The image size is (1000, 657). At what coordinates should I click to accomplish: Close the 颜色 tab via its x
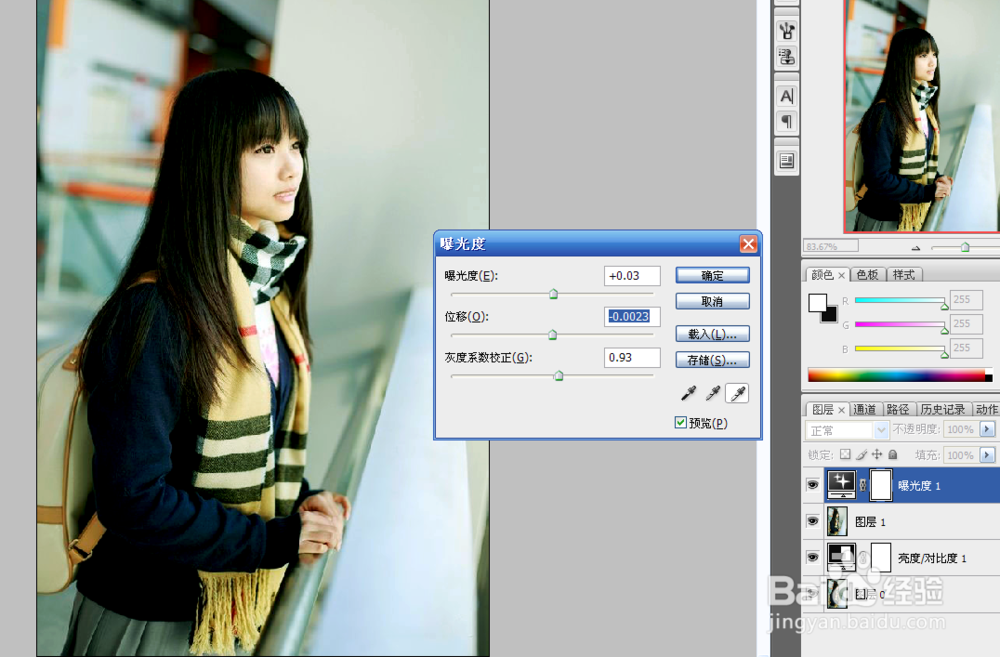(841, 275)
